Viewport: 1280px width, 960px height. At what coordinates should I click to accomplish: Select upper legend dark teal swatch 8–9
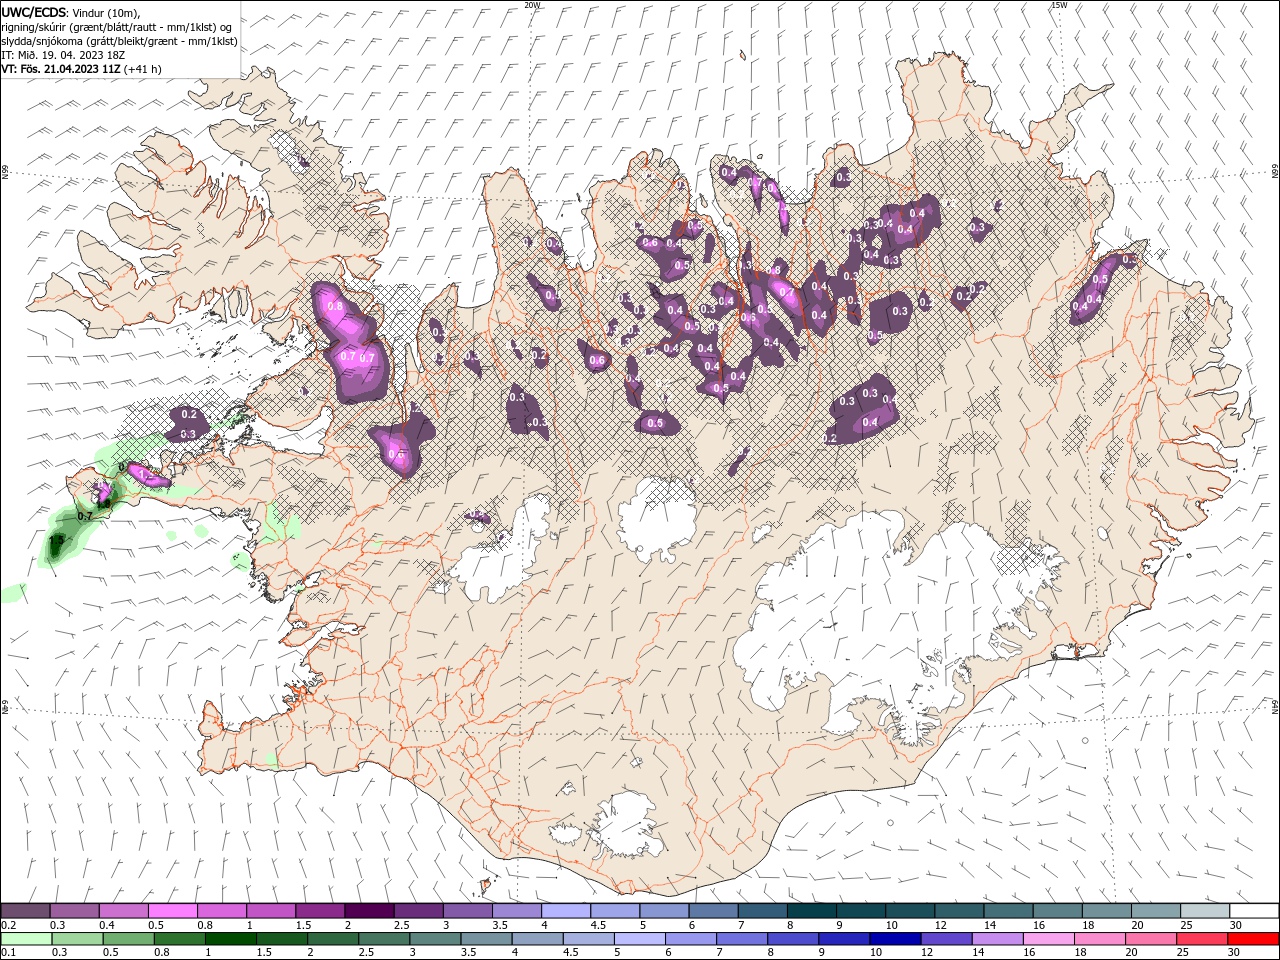[x=812, y=911]
